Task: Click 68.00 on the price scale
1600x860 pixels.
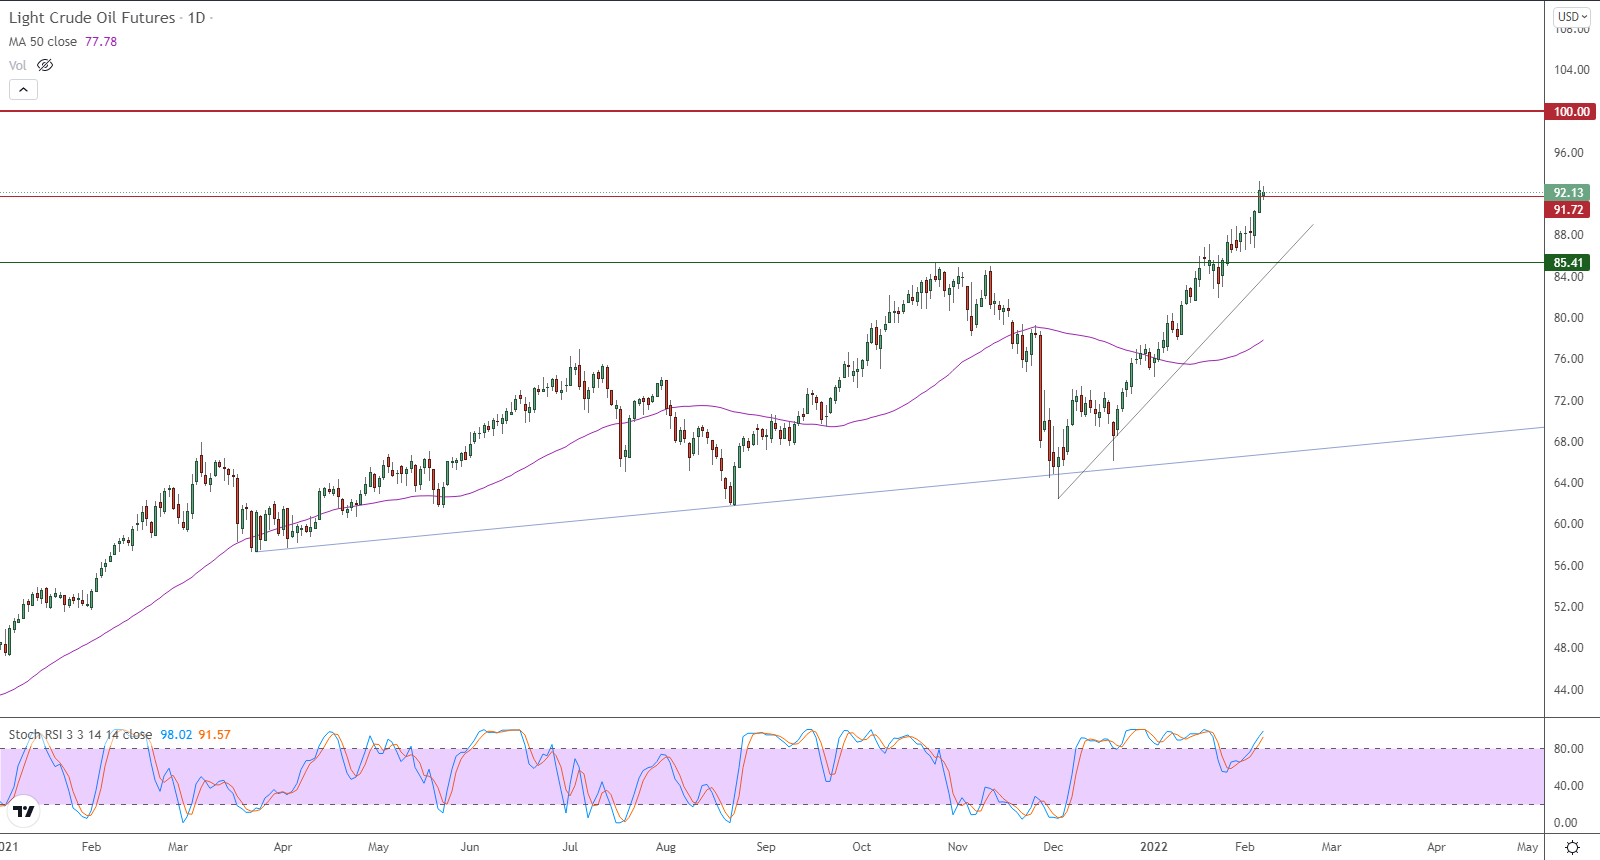Action: (1568, 442)
